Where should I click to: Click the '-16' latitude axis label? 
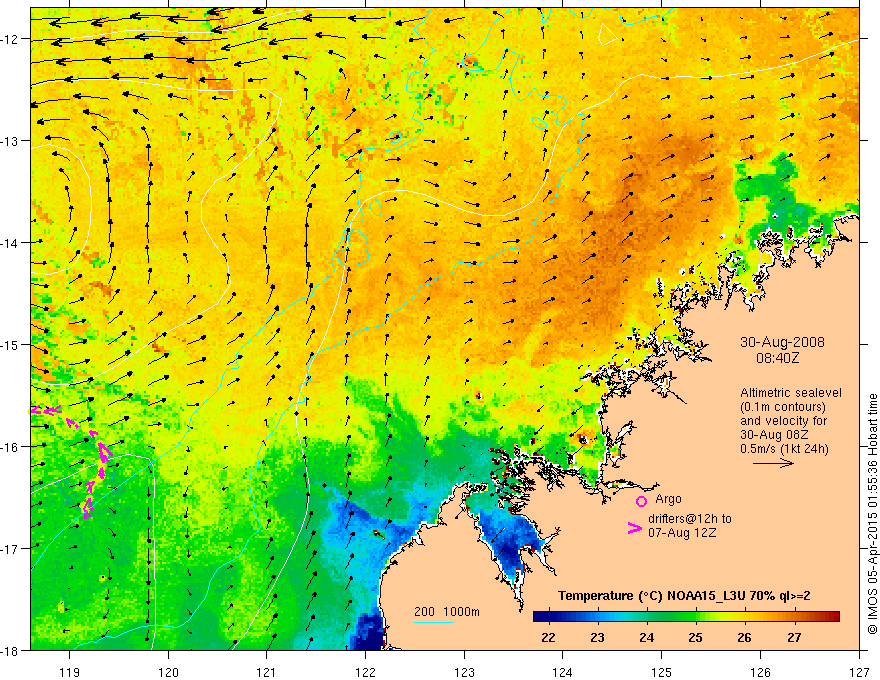click(x=10, y=447)
